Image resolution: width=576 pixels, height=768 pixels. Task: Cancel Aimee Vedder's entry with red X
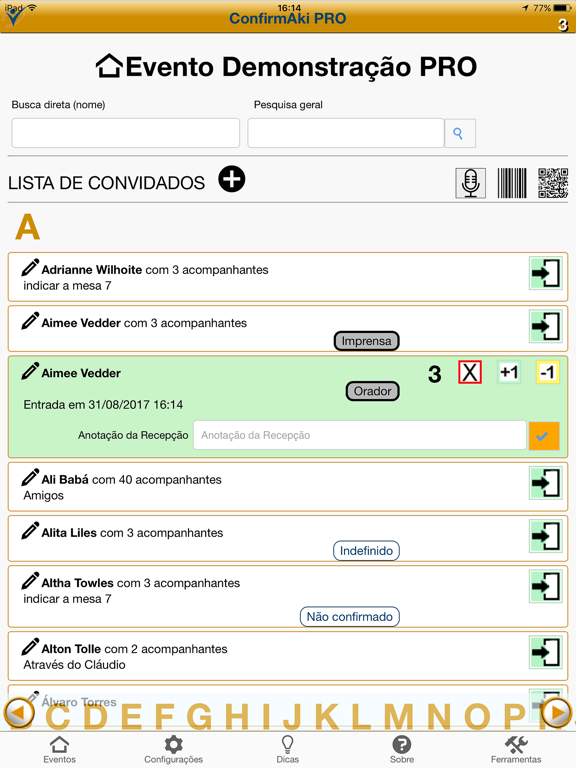[470, 372]
